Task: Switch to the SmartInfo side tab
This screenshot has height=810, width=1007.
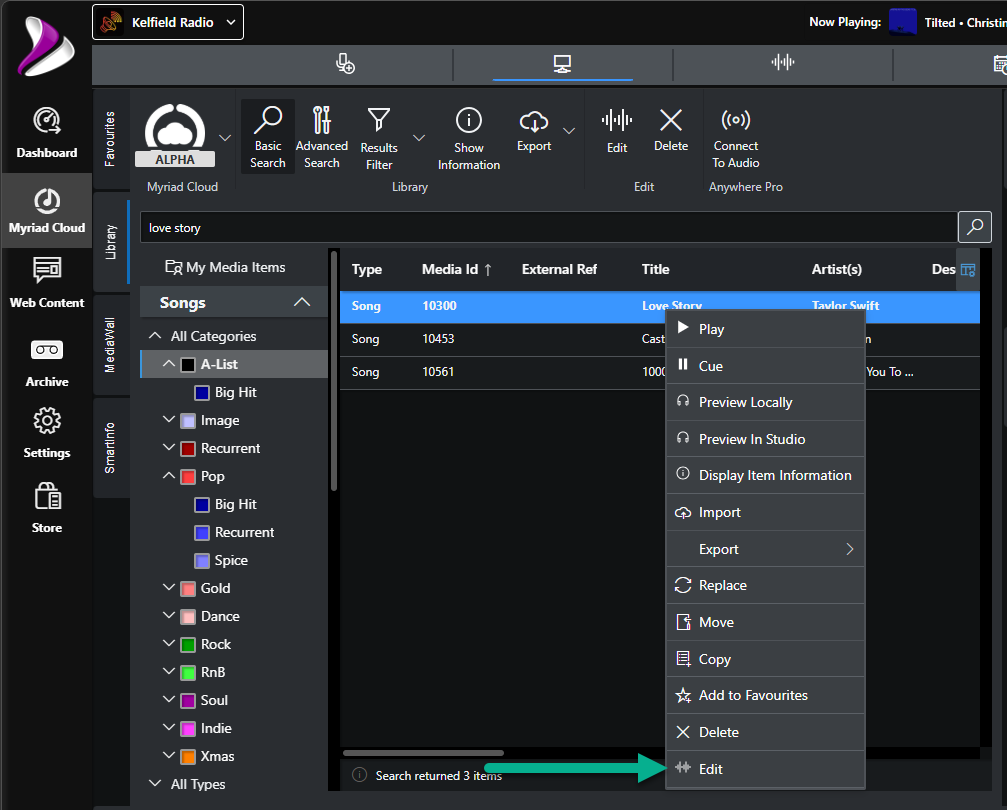Action: [x=111, y=448]
